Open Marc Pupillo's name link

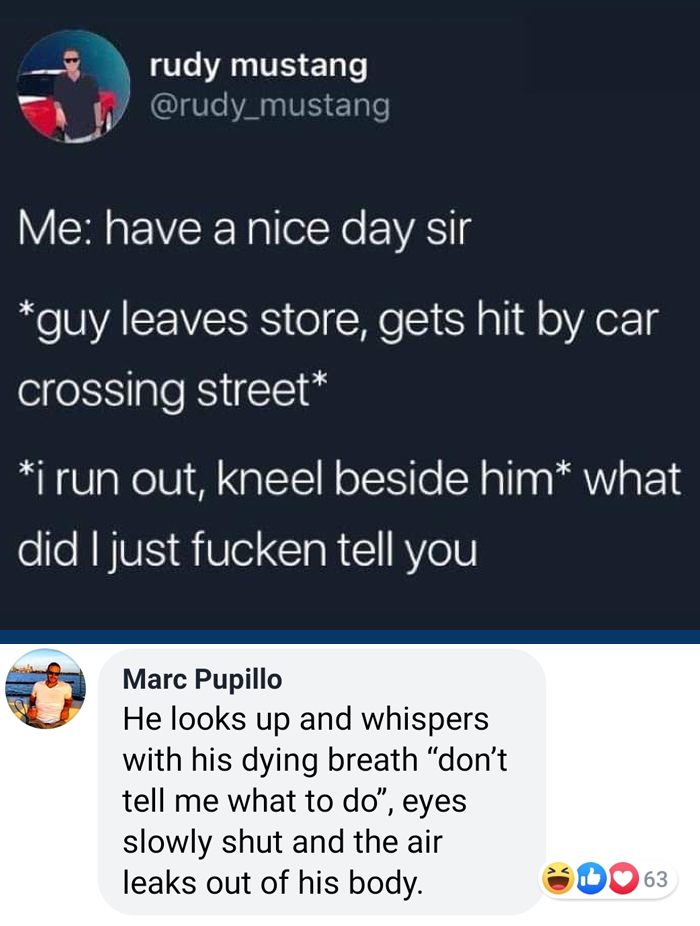click(x=202, y=679)
